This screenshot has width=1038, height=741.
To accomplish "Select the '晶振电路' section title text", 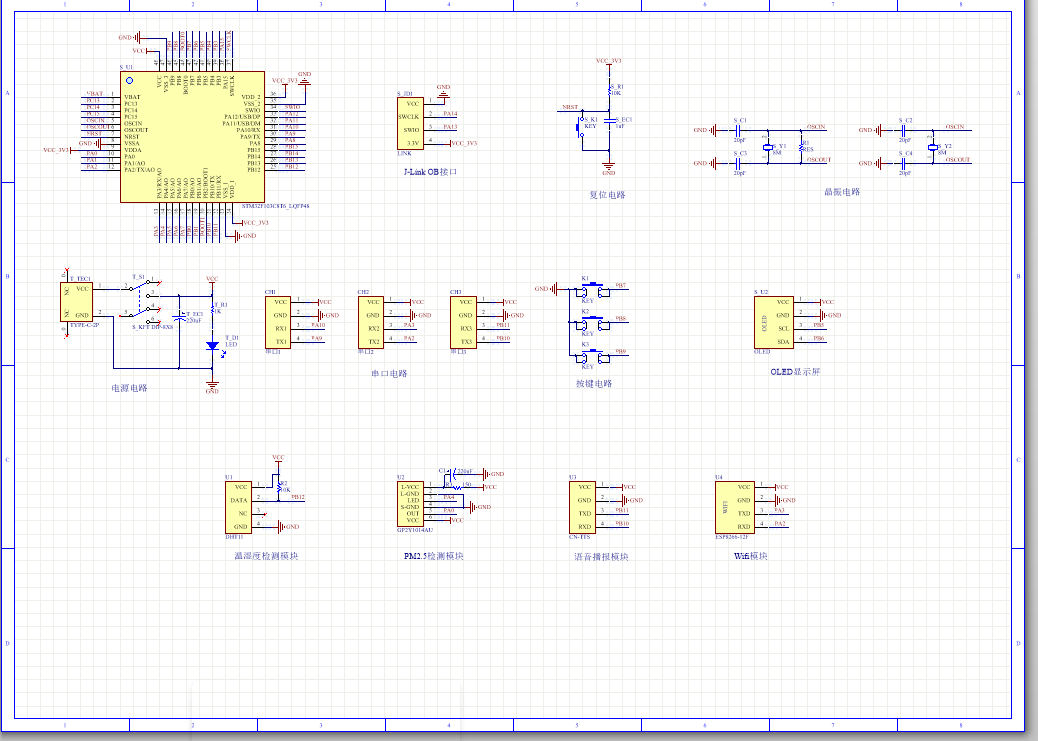I will 841,192.
